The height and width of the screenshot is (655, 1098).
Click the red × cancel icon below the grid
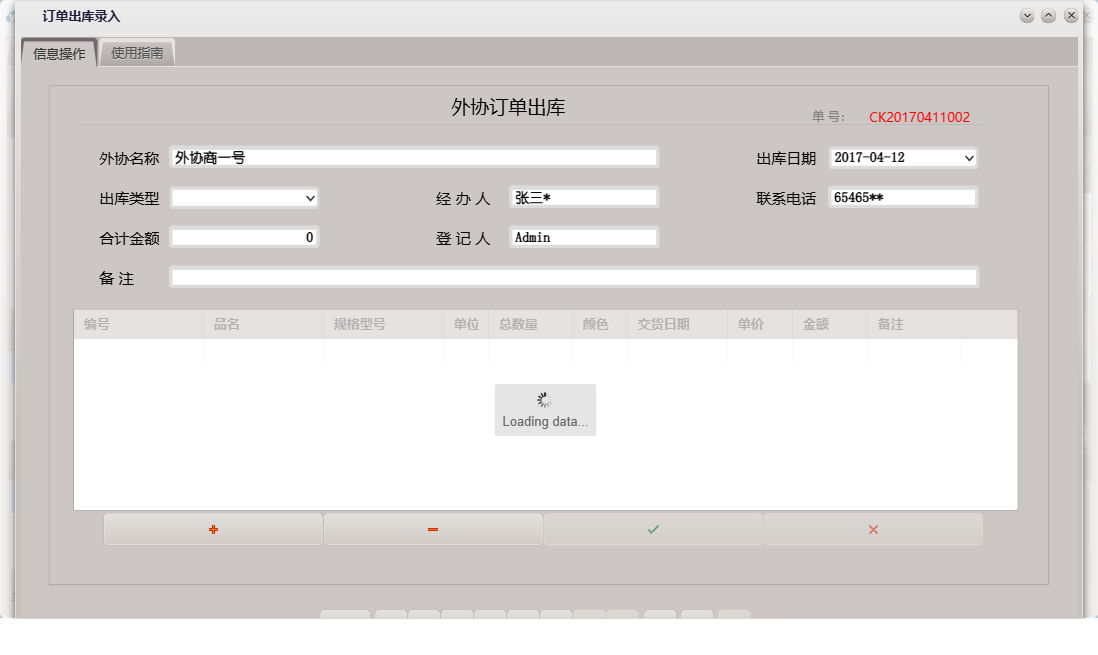click(x=872, y=529)
